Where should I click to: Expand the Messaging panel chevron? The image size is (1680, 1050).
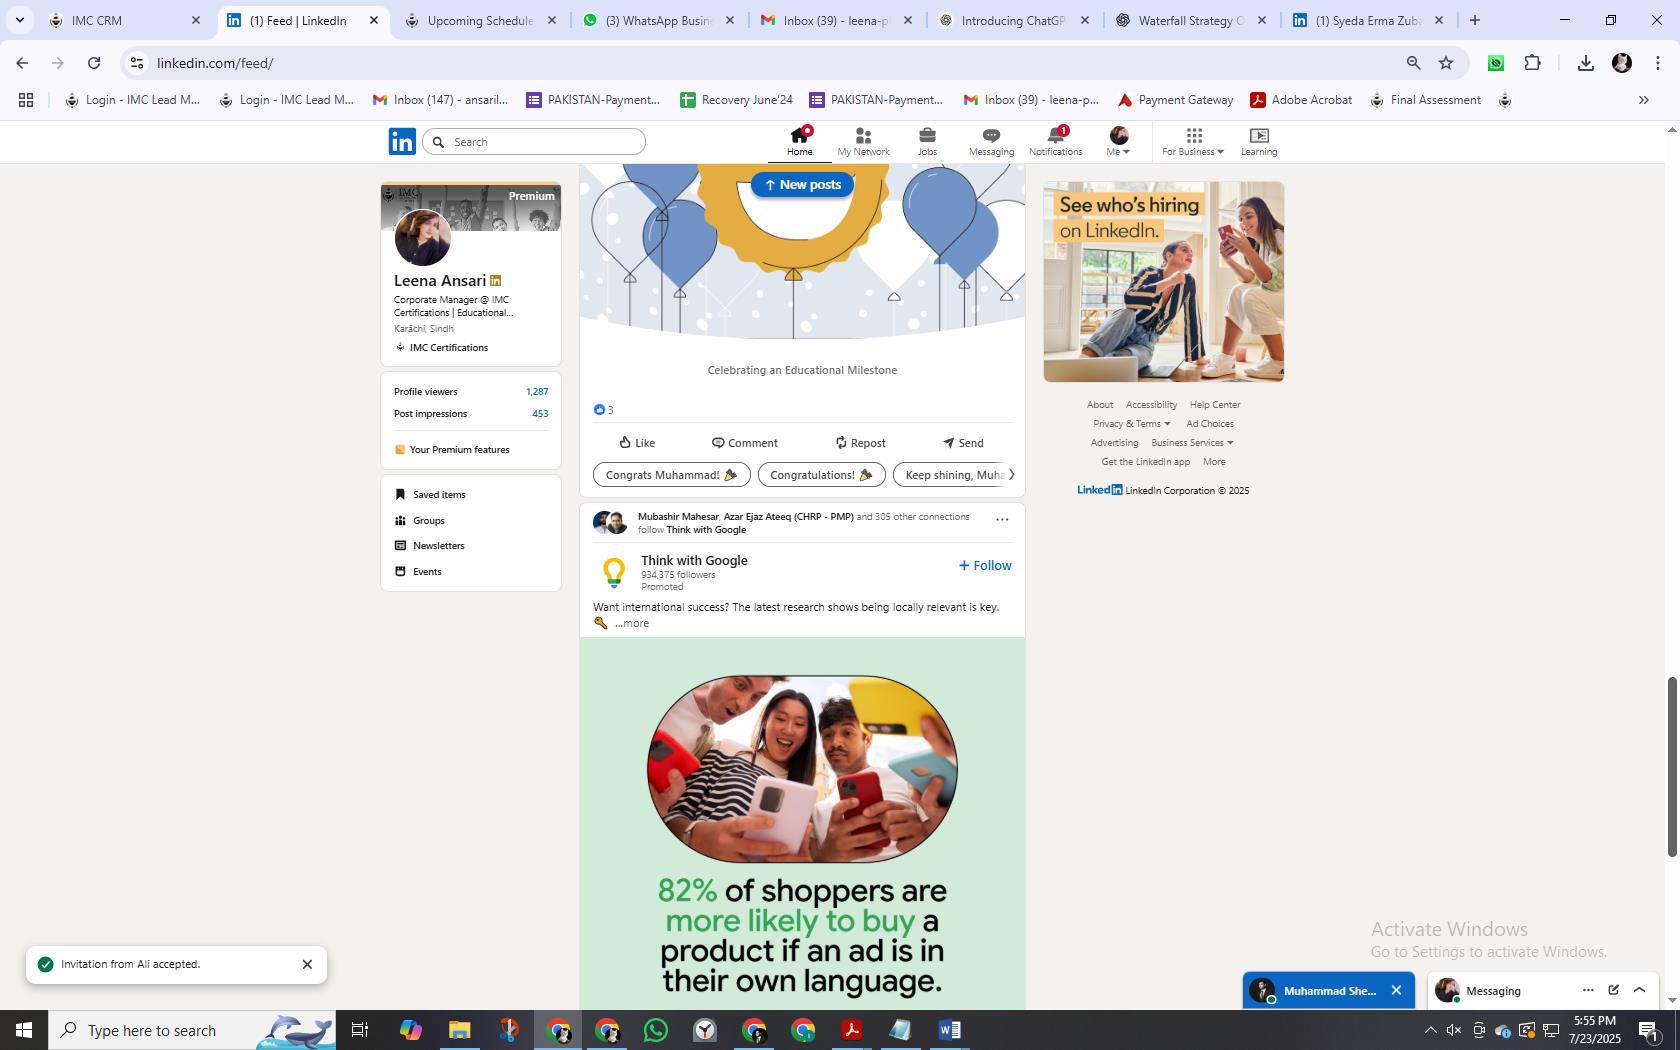point(1639,990)
